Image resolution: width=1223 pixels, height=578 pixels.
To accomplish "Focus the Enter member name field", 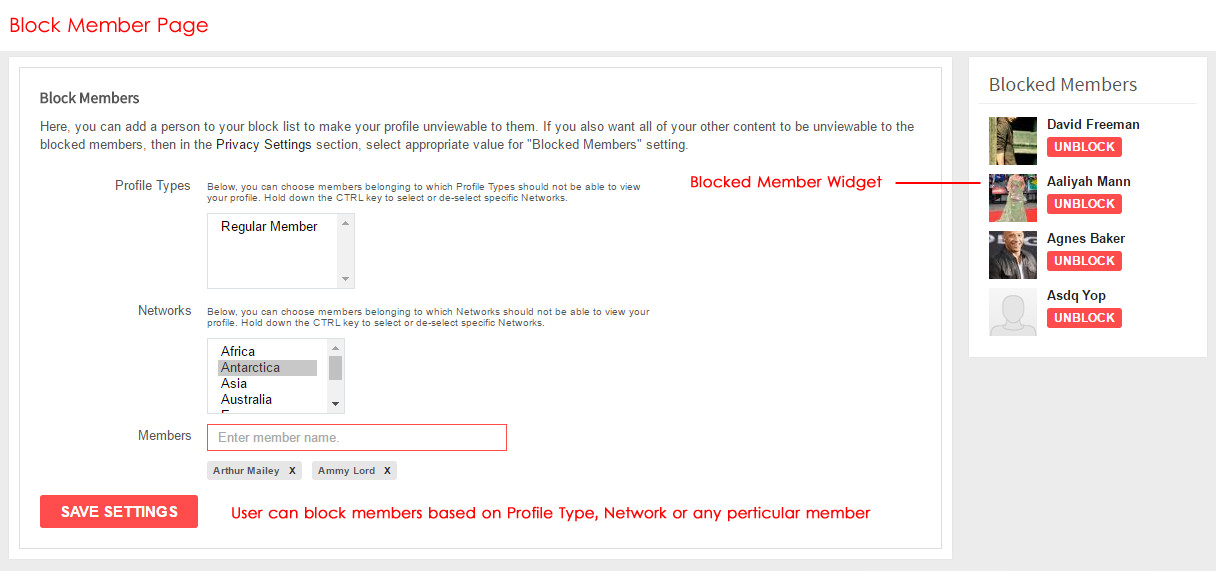I will pos(357,438).
